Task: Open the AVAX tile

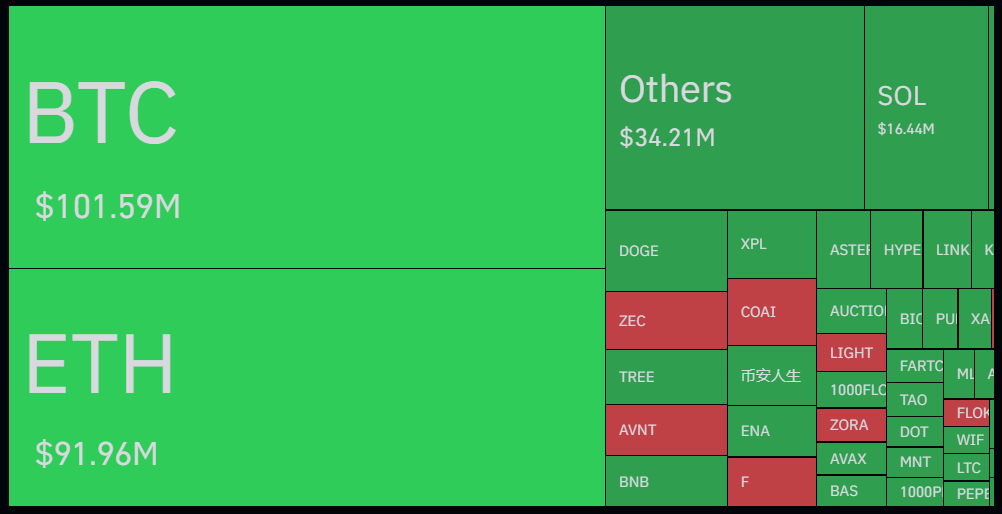Action: 851,460
